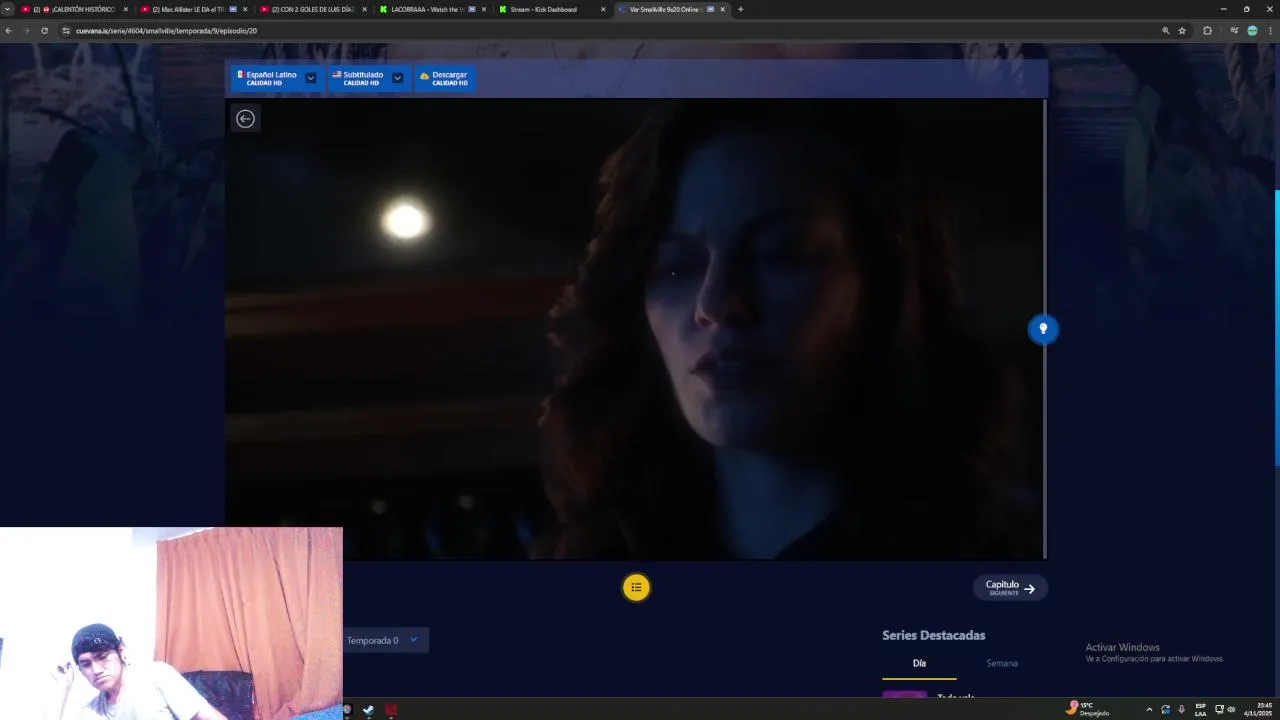
Task: Expand the Español Latino dropdown arrow
Action: [x=311, y=78]
